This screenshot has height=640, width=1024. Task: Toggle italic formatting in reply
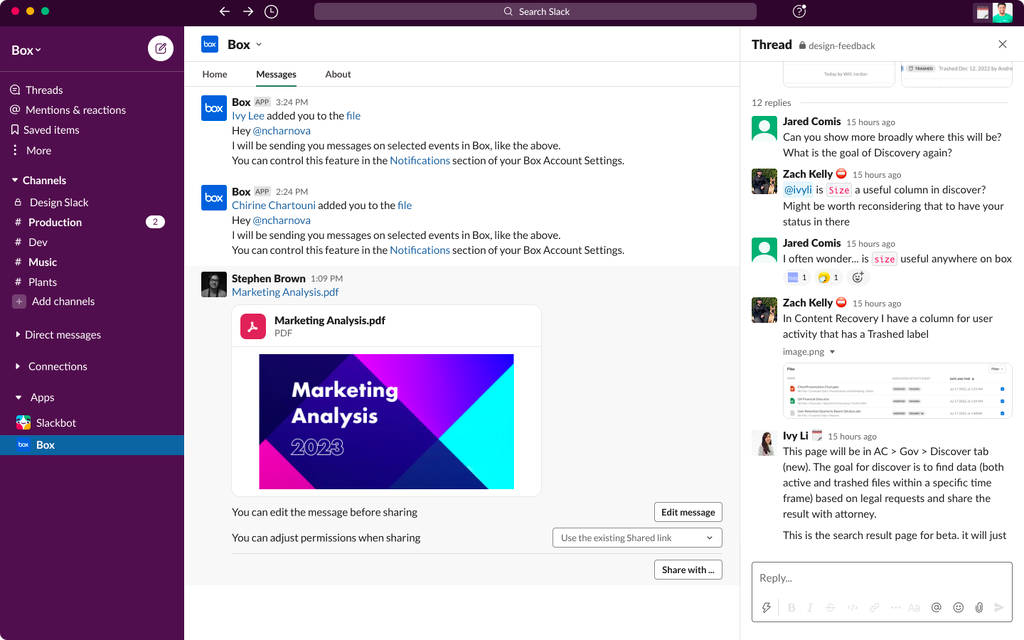(x=810, y=607)
